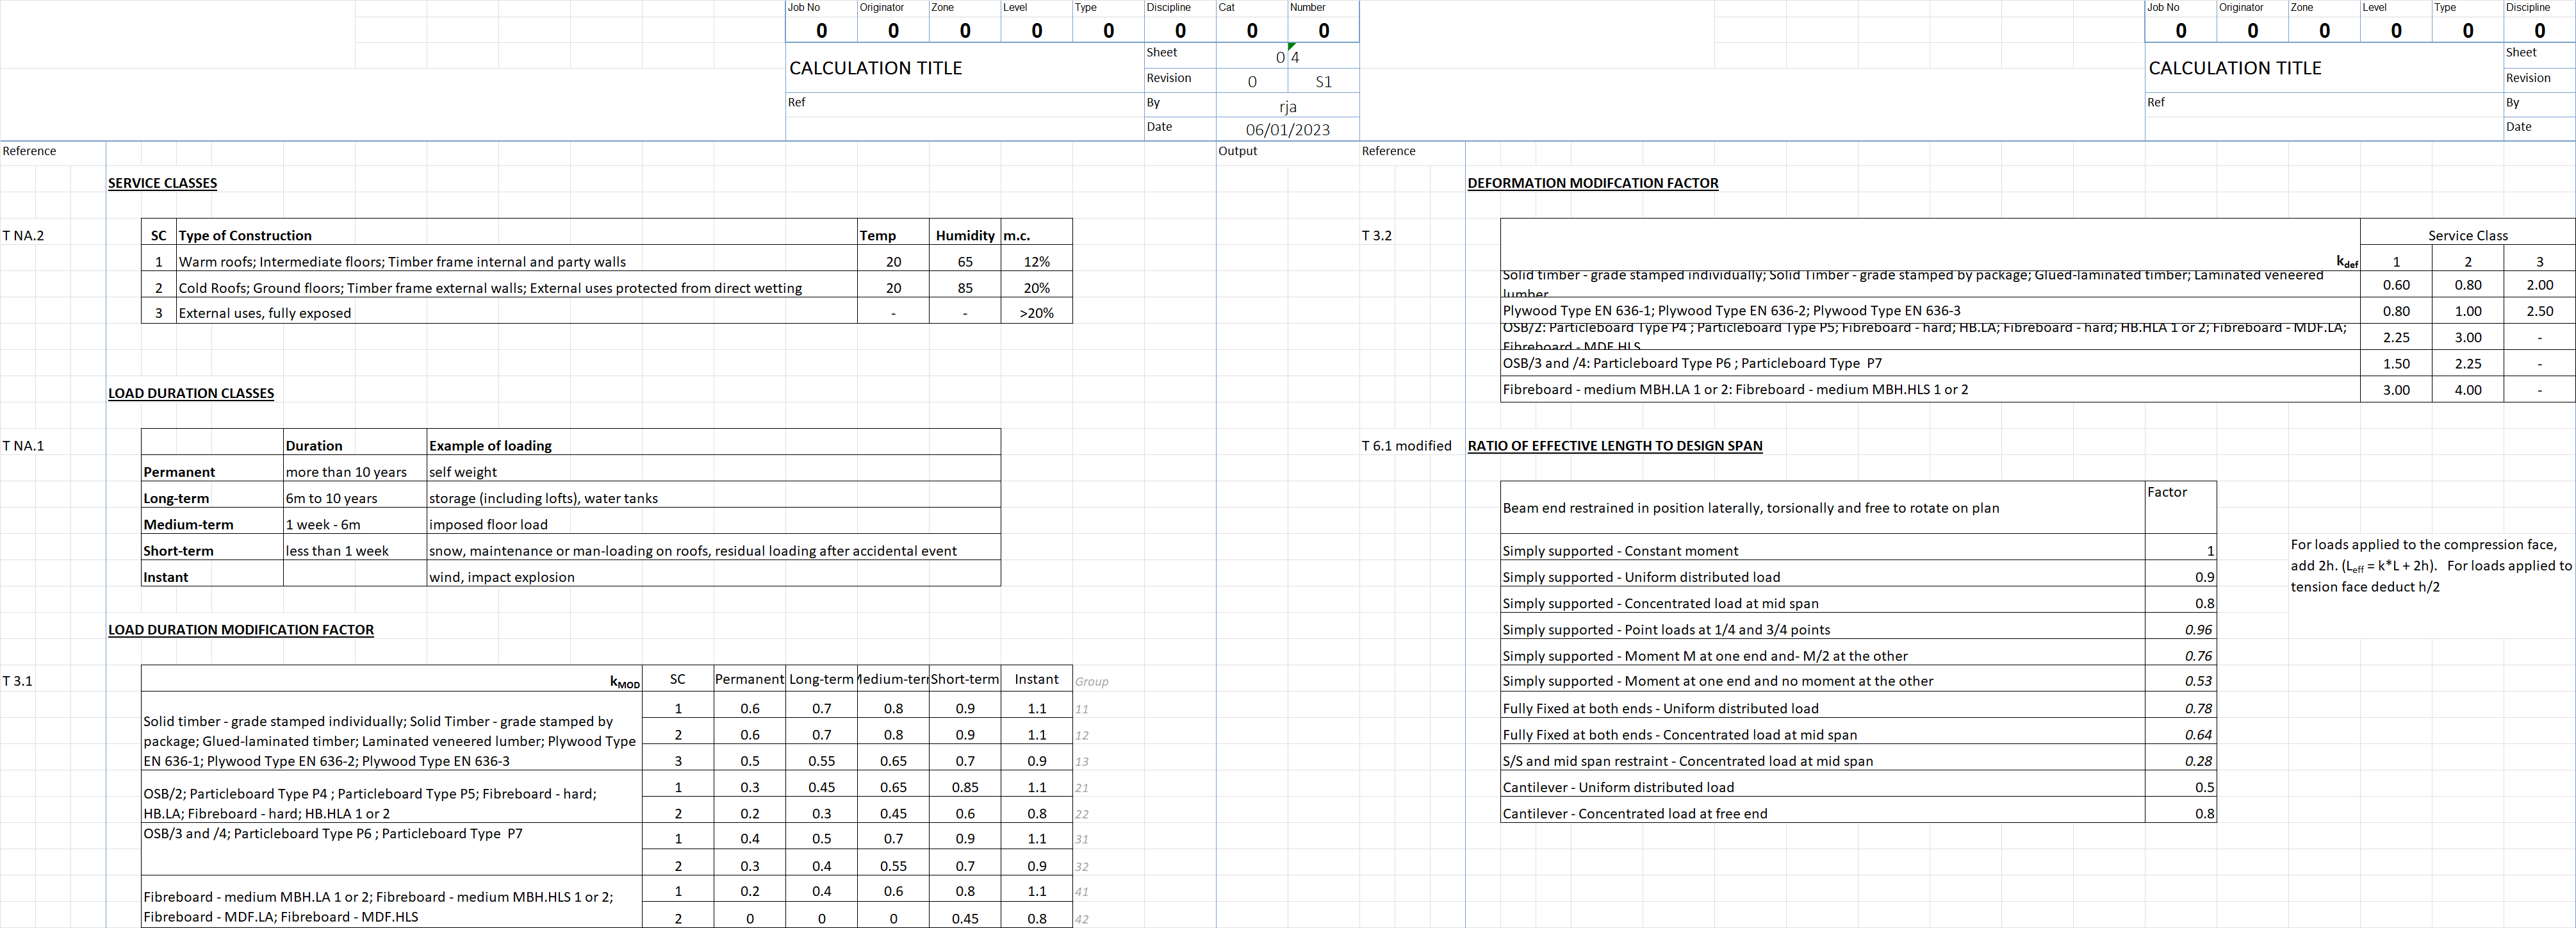Click the 'rja' By cell

[x=1287, y=106]
